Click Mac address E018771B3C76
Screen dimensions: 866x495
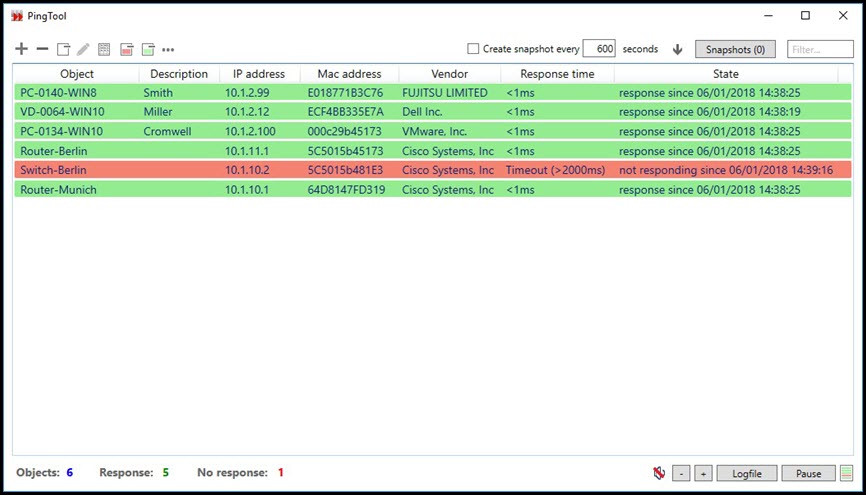tap(345, 93)
